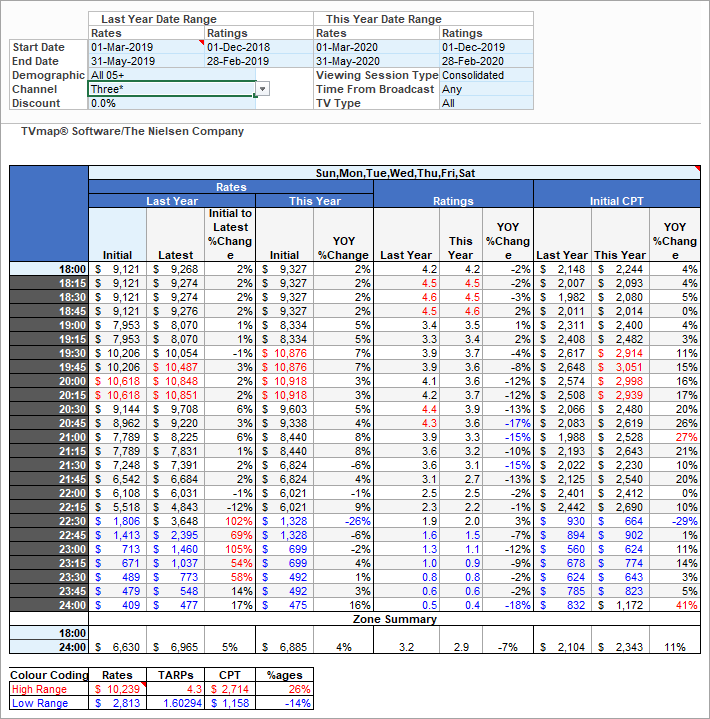Click last year ratings end 28-Feb-2019
This screenshot has height=719, width=710.
click(x=259, y=61)
